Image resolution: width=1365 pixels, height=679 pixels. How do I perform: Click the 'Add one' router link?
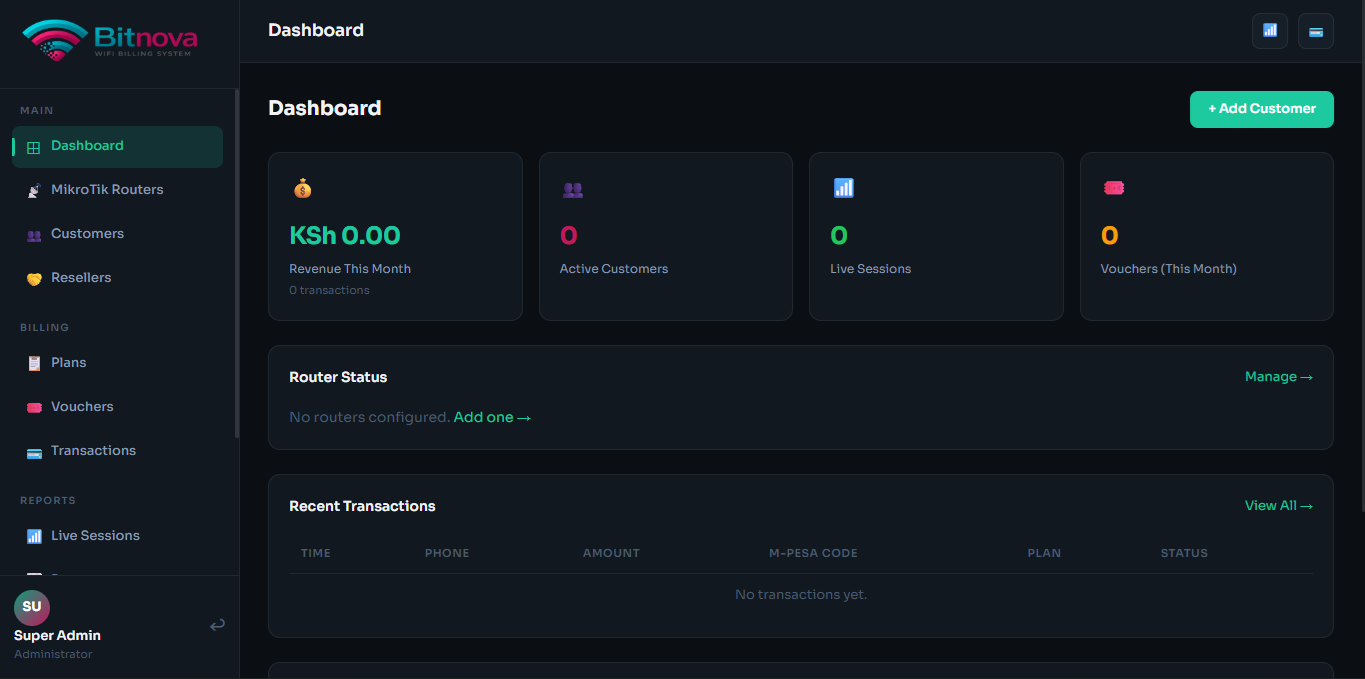(x=492, y=417)
